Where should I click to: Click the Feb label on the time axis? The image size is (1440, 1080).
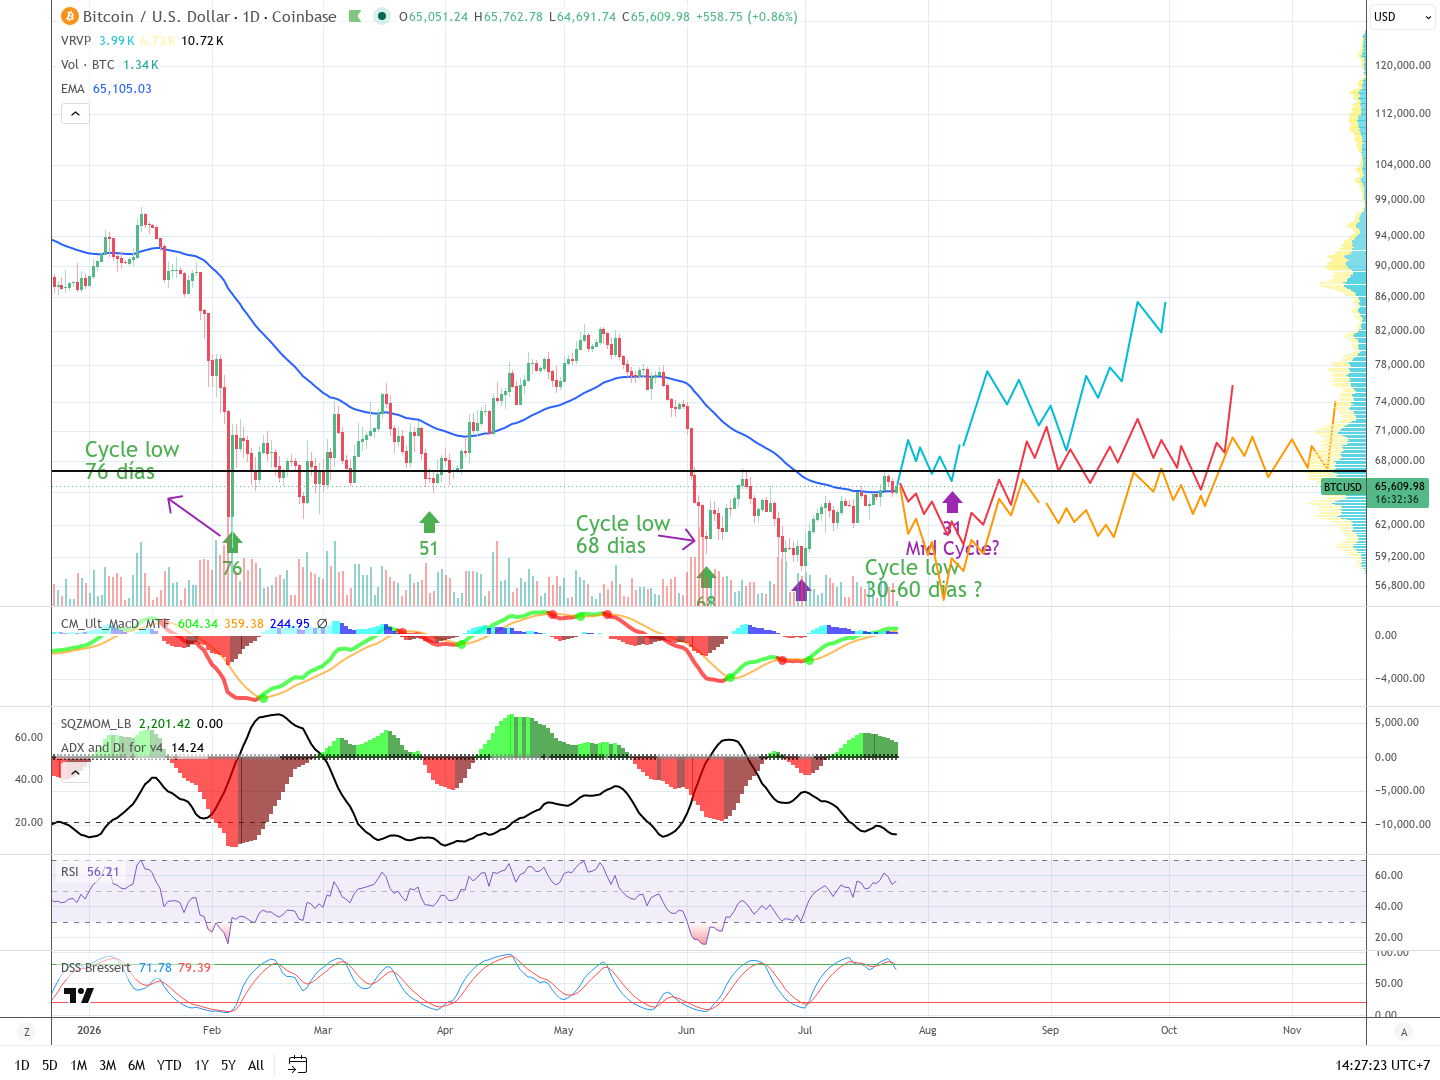(212, 1030)
